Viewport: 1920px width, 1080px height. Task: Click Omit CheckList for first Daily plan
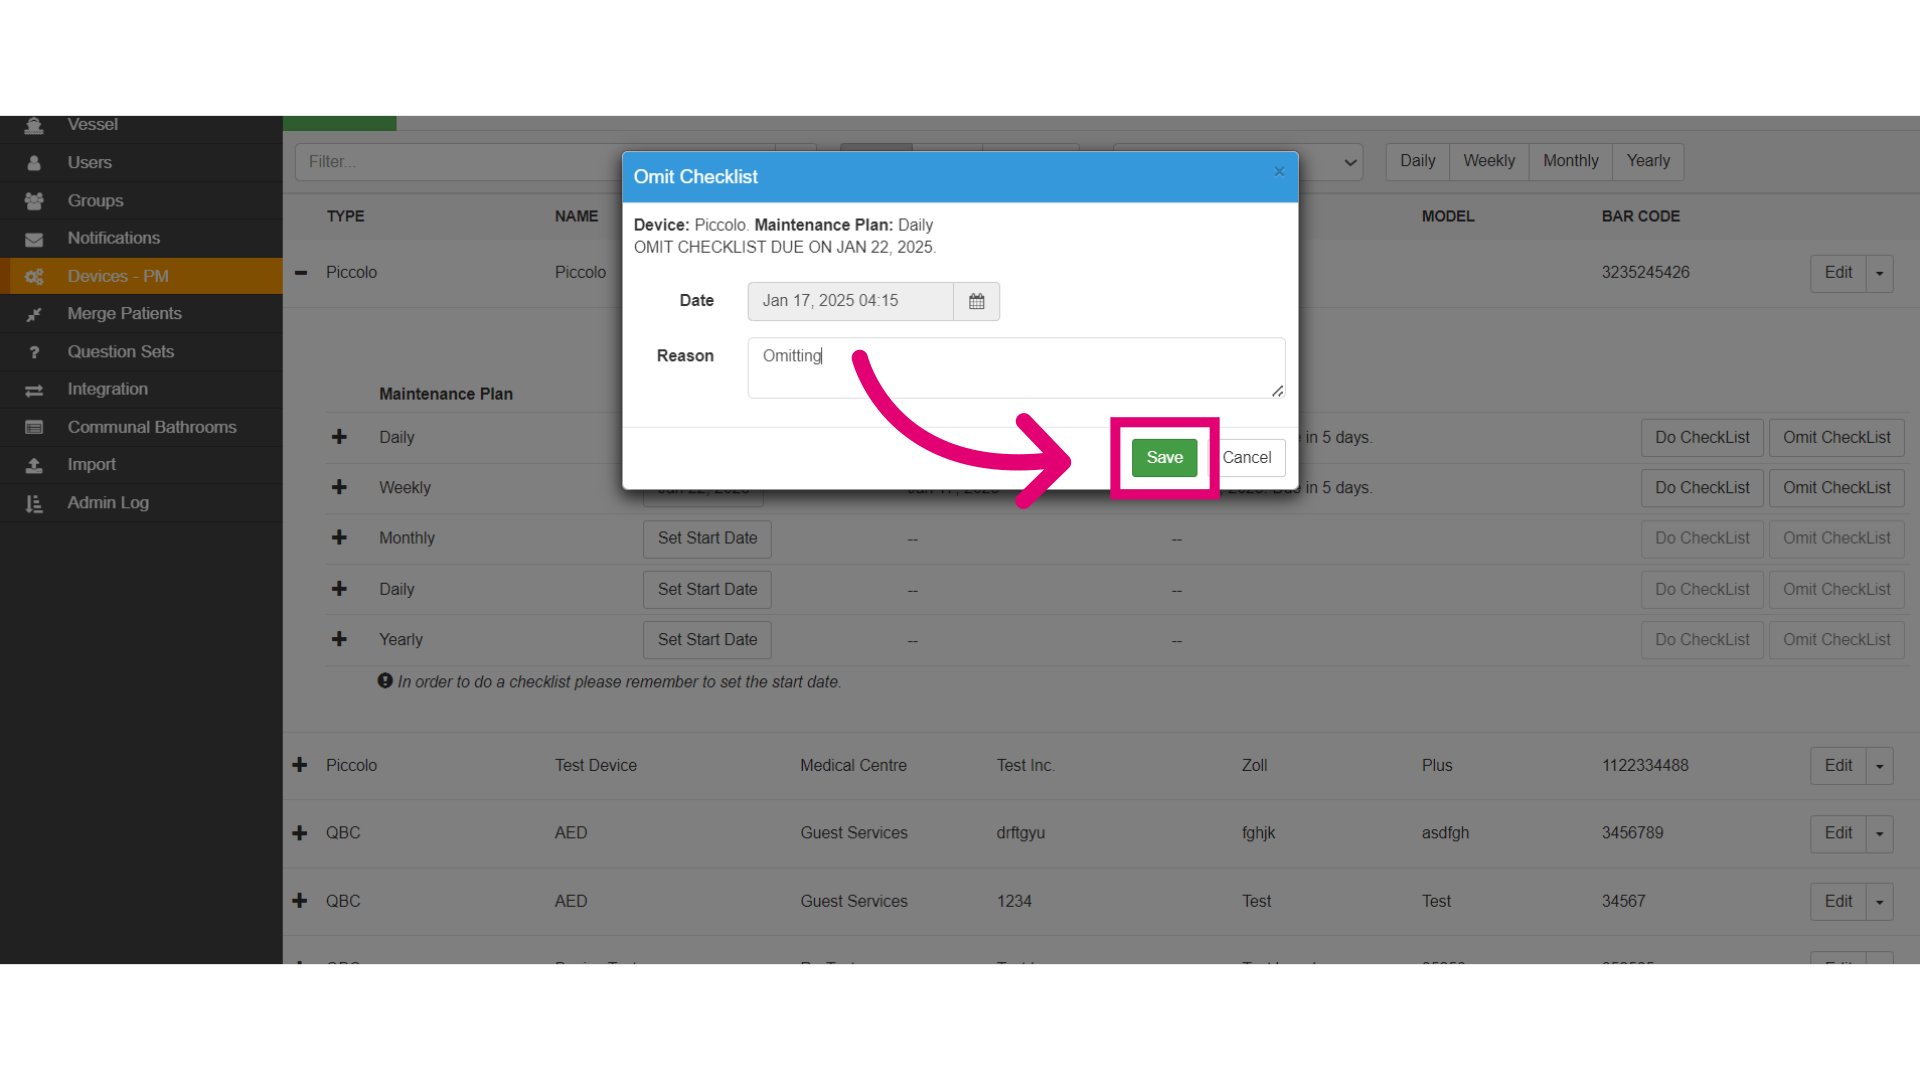click(1836, 438)
